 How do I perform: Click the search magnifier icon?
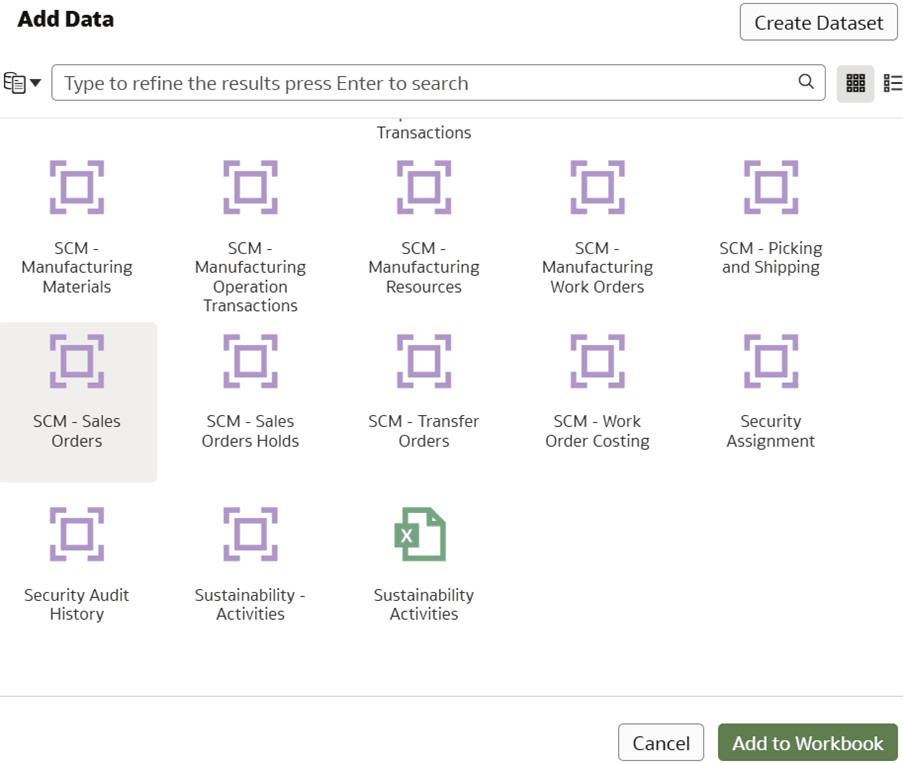pos(806,83)
